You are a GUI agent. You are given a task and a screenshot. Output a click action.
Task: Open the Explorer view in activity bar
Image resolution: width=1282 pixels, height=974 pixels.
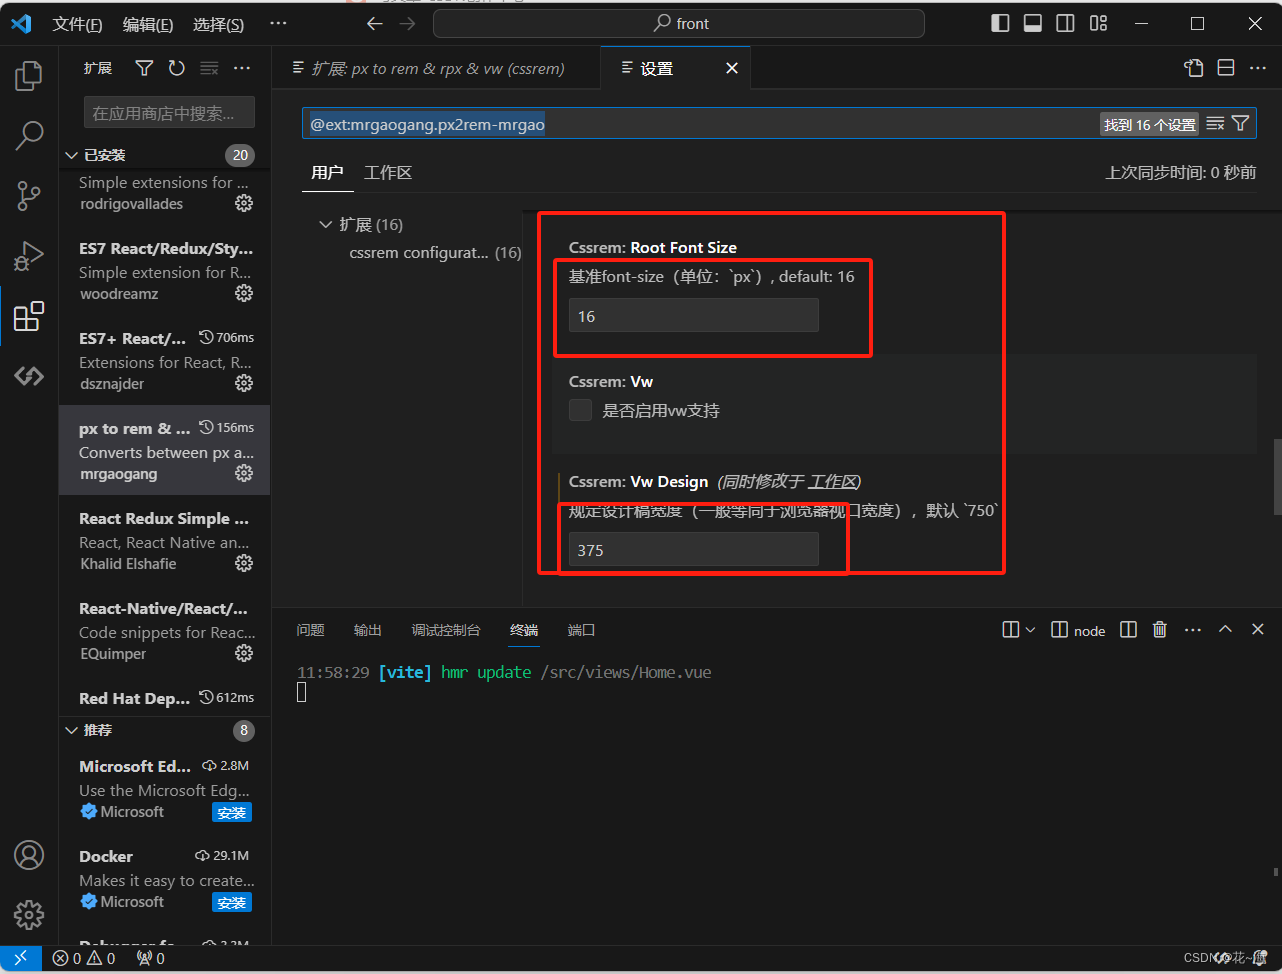[29, 75]
